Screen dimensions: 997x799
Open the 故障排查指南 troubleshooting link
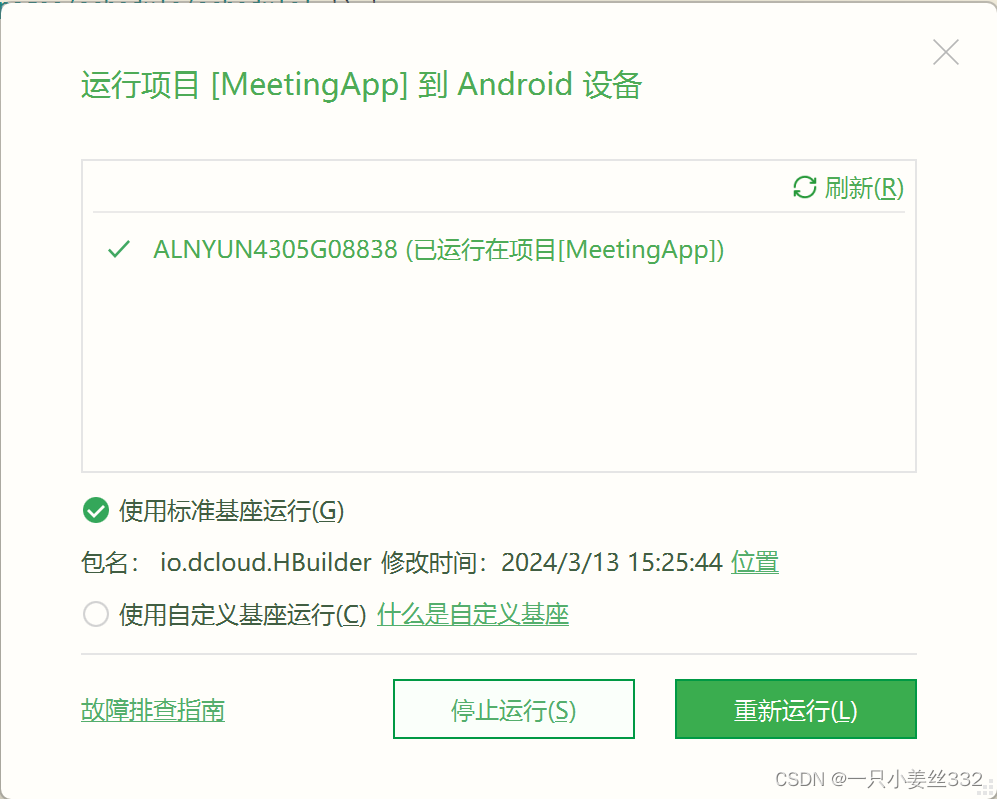click(153, 710)
